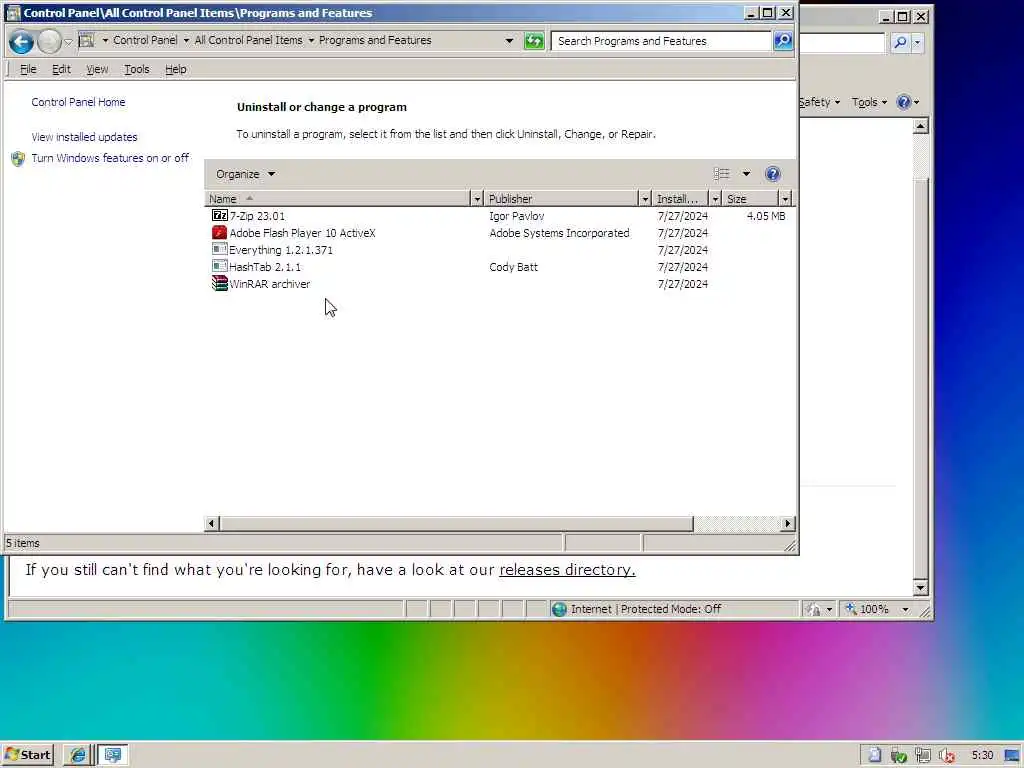Image resolution: width=1024 pixels, height=768 pixels.
Task: Open the Windows Start button
Action: point(27,755)
